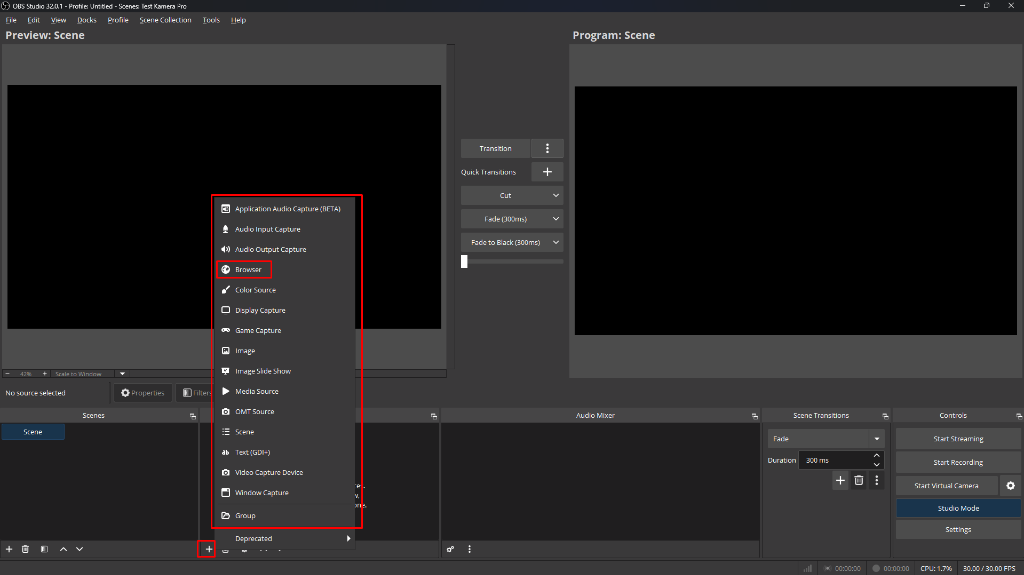Open transition properties three-dots in Scene Transitions
1024x575 pixels.
point(877,481)
